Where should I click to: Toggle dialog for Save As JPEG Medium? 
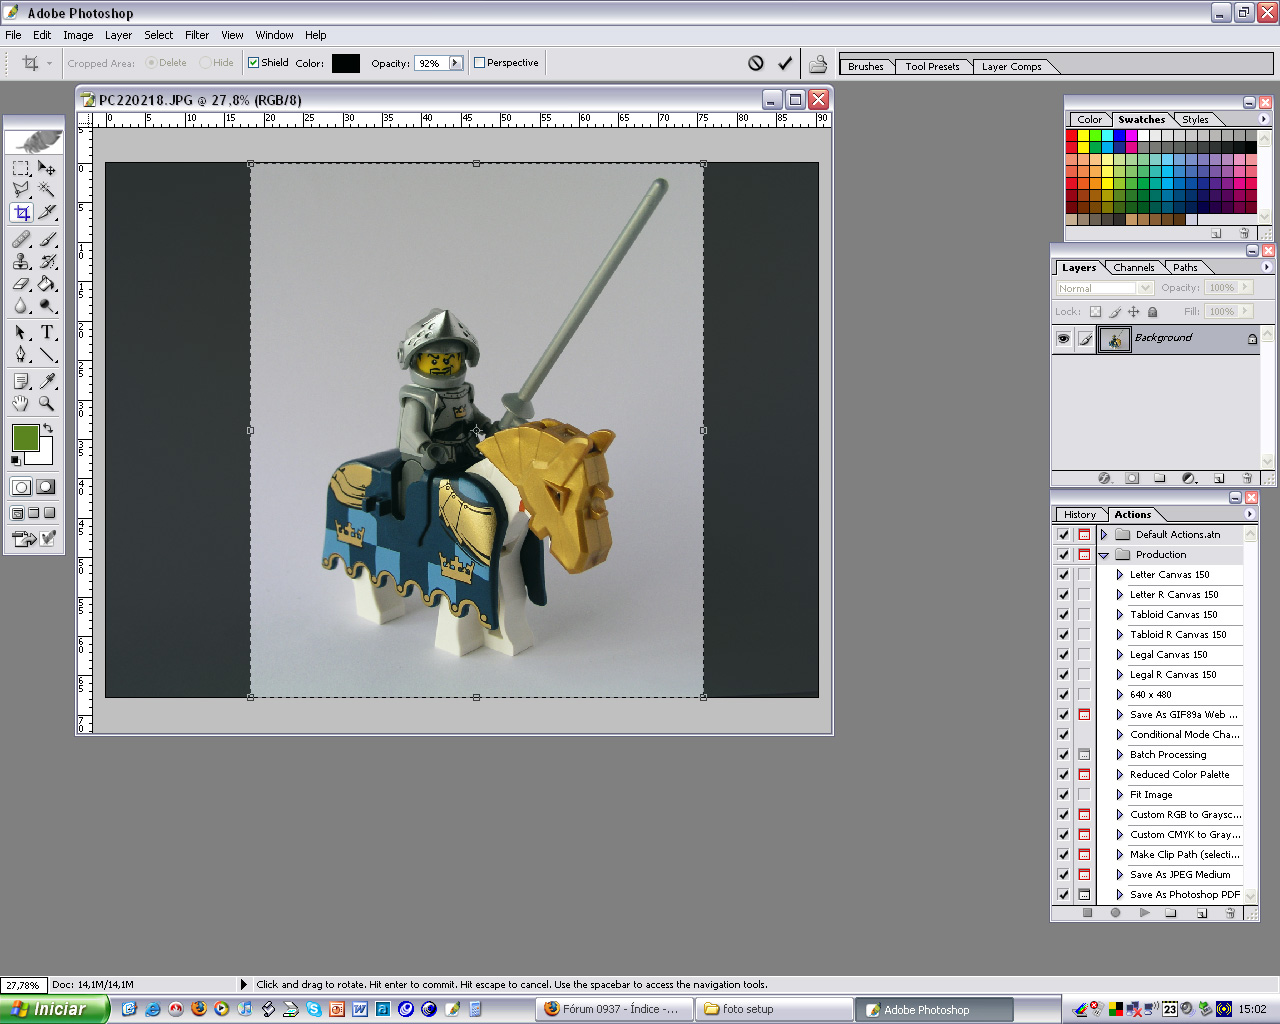point(1084,875)
